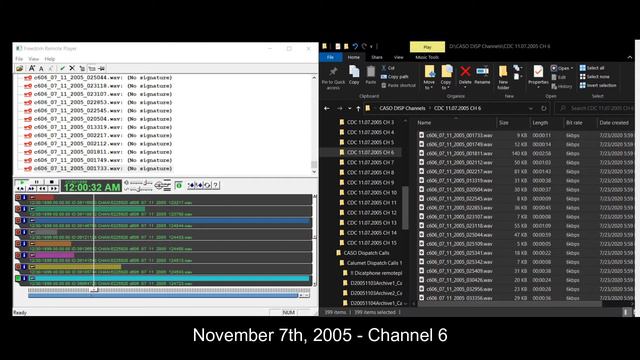Viewport: 640px width, 360px height.
Task: Click the 12:00:32 AM time display
Action: [x=92, y=187]
